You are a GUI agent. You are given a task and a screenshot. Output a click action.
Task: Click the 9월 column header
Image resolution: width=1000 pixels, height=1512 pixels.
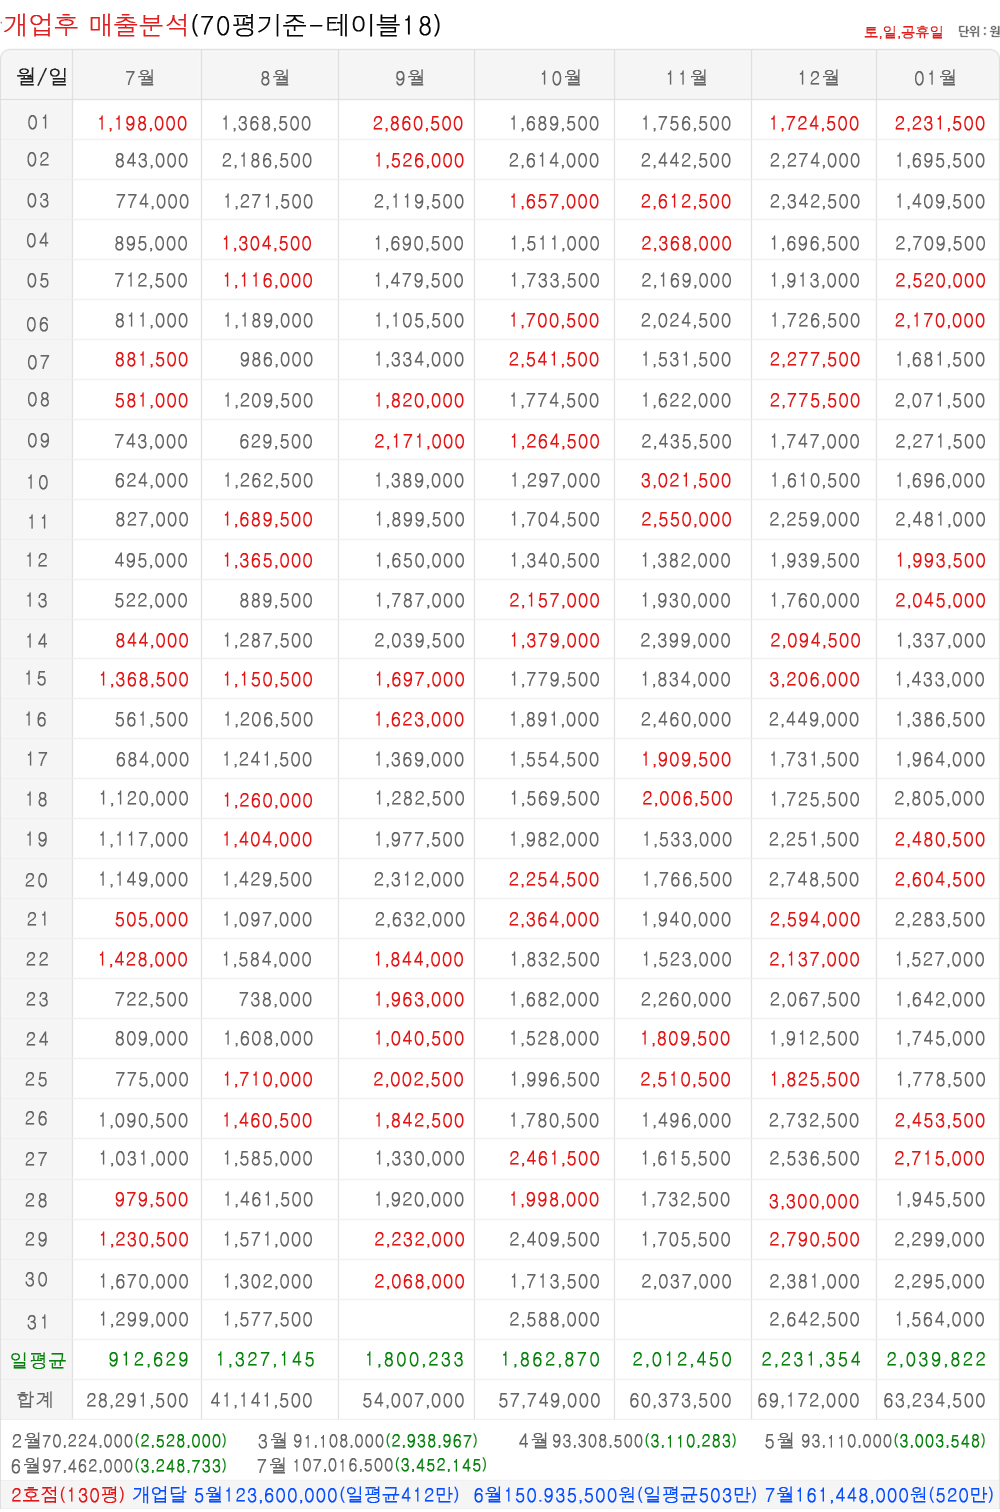(409, 78)
